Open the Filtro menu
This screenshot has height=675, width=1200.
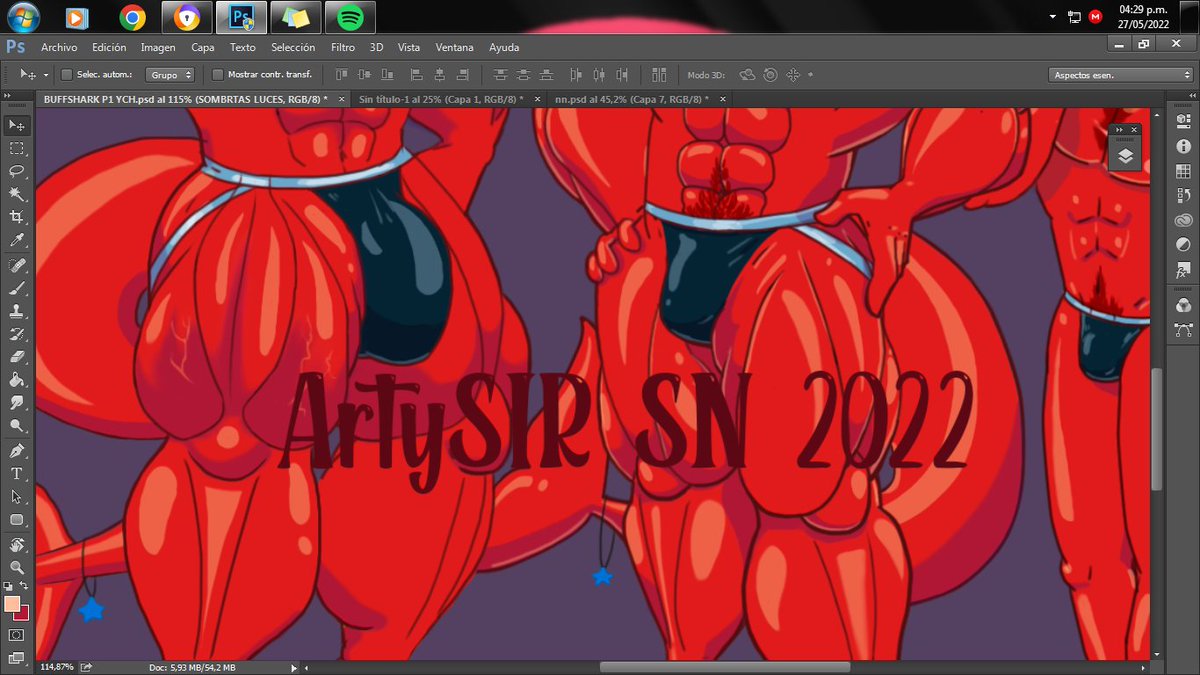343,47
